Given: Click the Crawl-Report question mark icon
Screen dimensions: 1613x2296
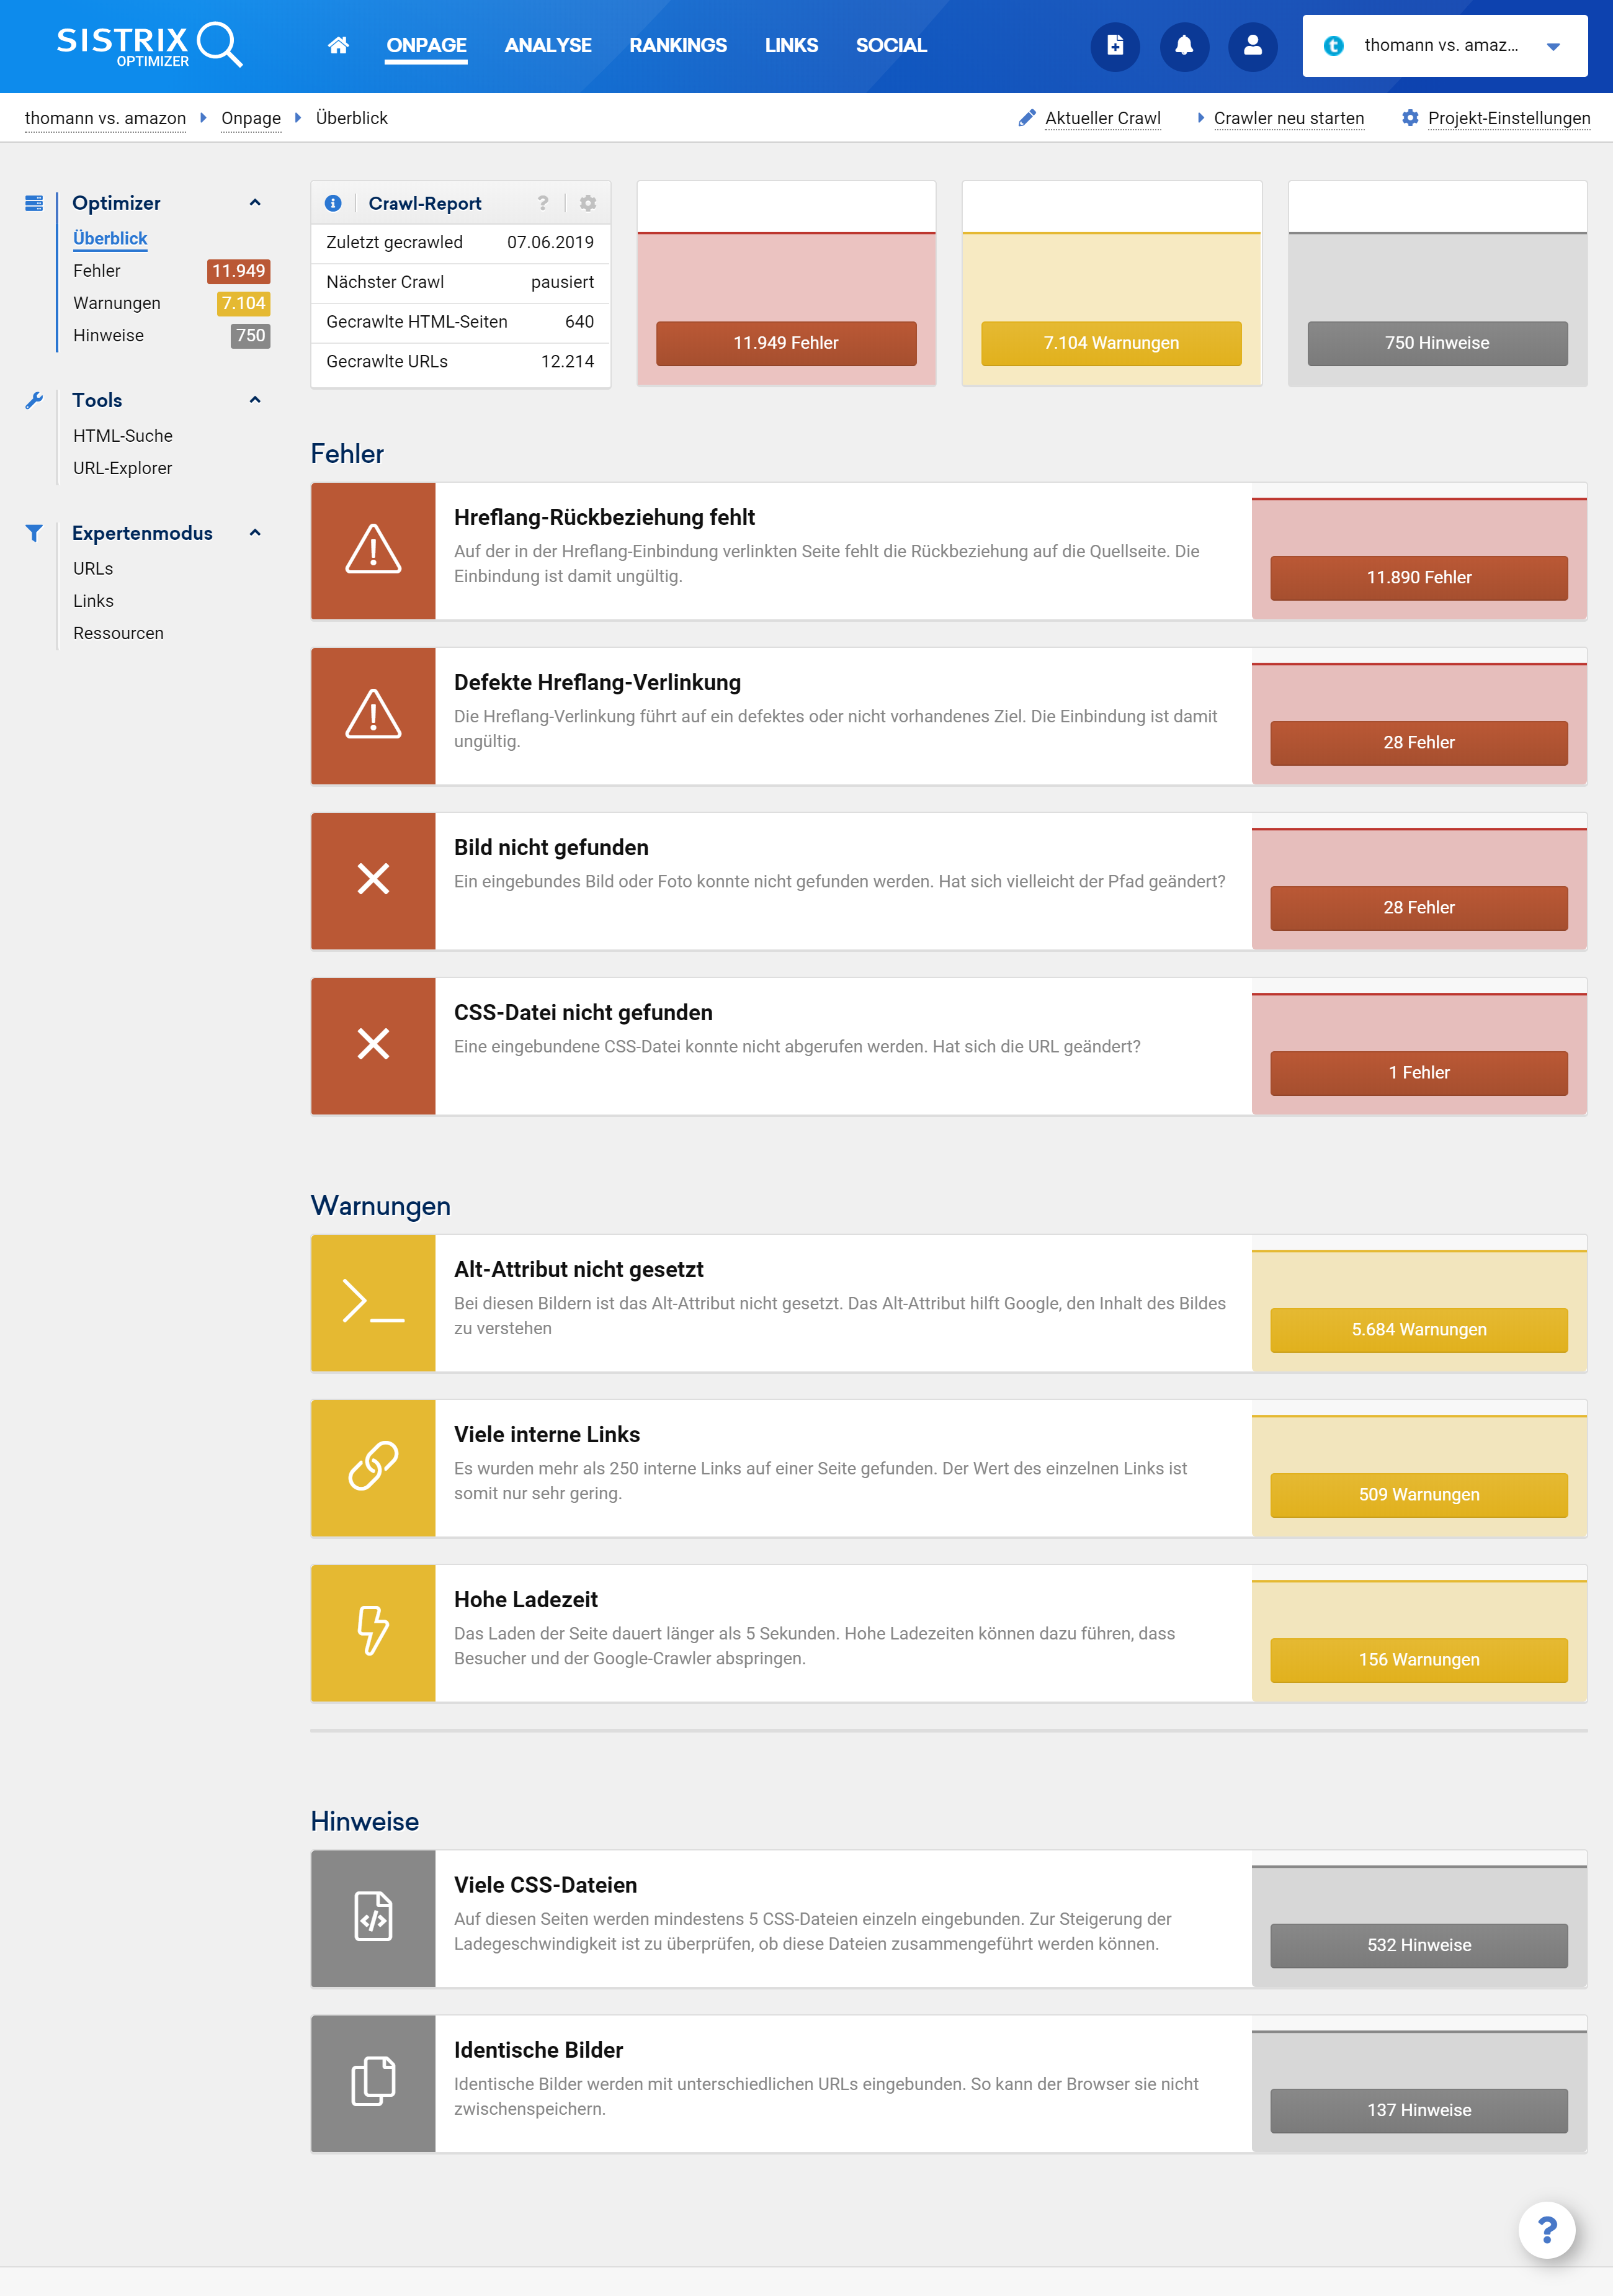Looking at the screenshot, I should tap(543, 203).
